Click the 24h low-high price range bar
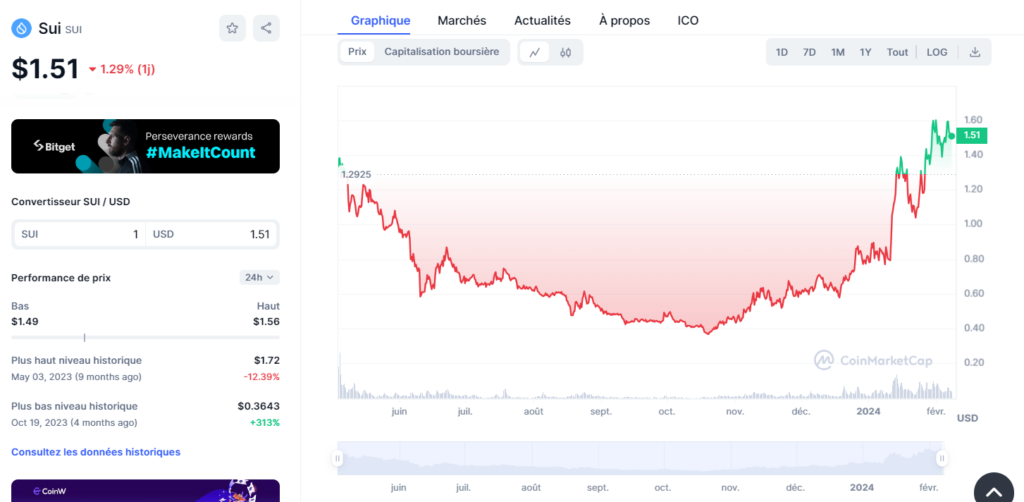This screenshot has width=1024, height=502. tap(145, 337)
